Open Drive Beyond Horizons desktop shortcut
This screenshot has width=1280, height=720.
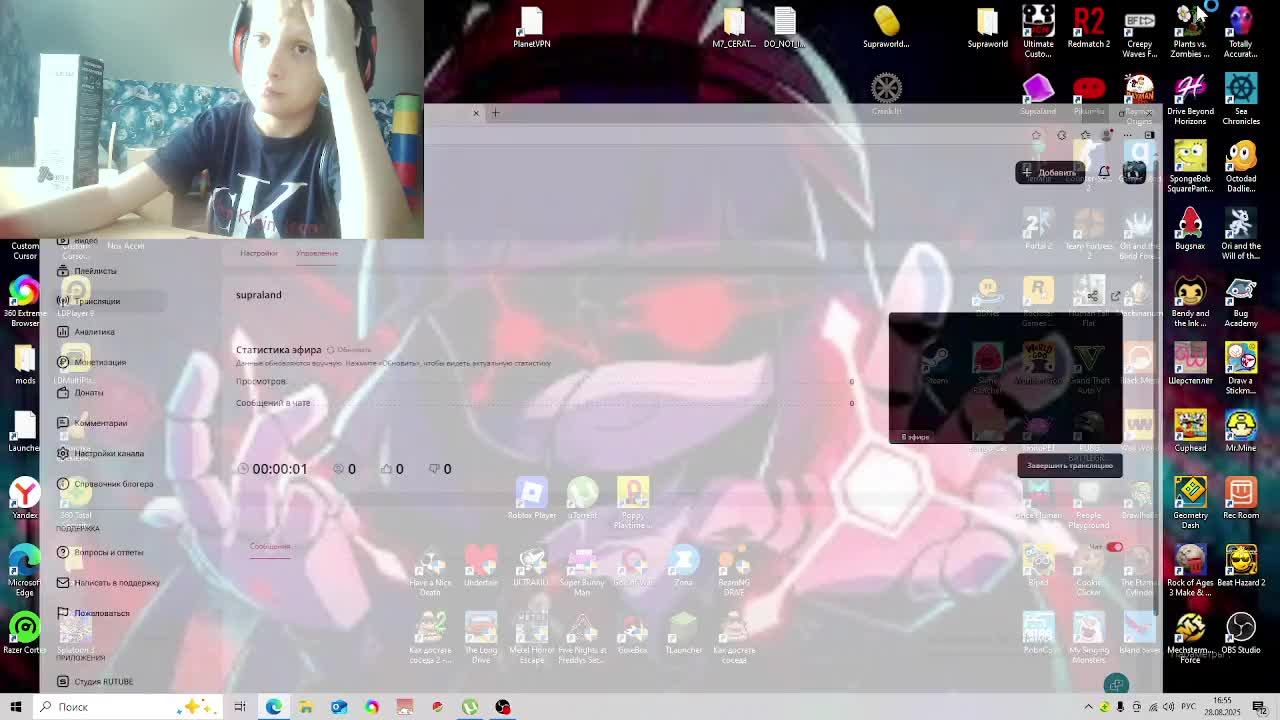click(1190, 99)
